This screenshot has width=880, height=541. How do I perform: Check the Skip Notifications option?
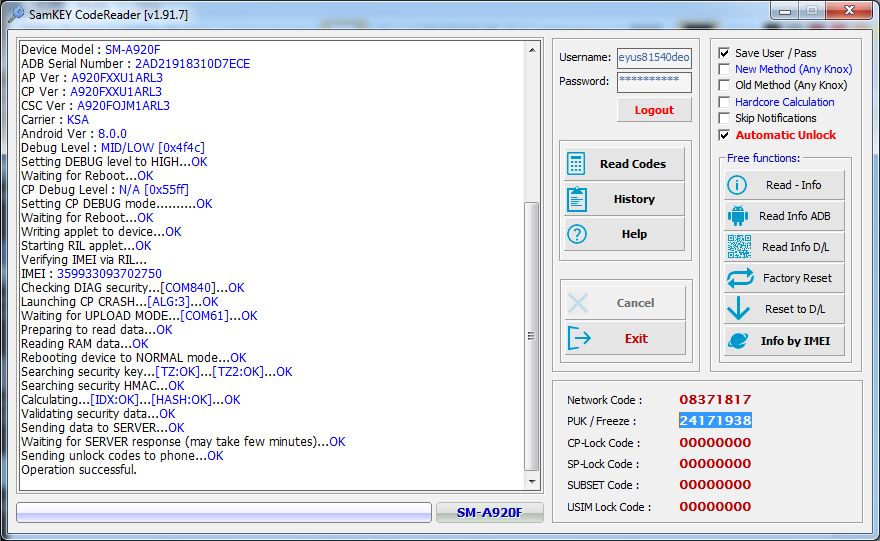tap(724, 118)
